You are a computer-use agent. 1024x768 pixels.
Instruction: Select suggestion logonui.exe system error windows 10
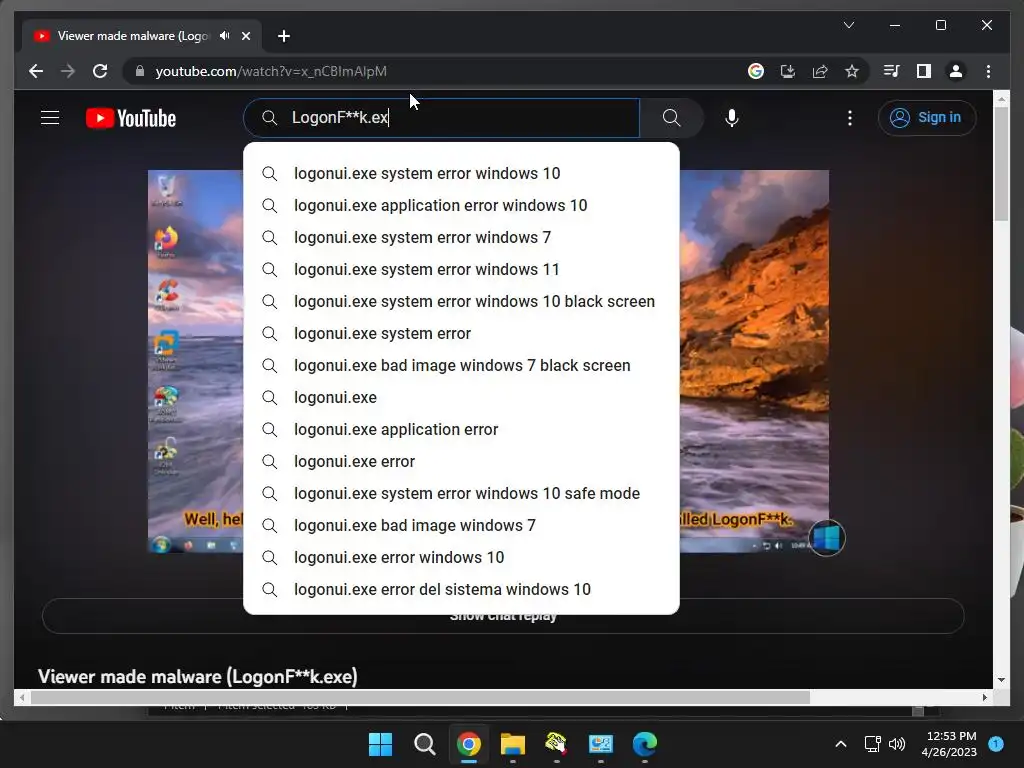point(461,173)
